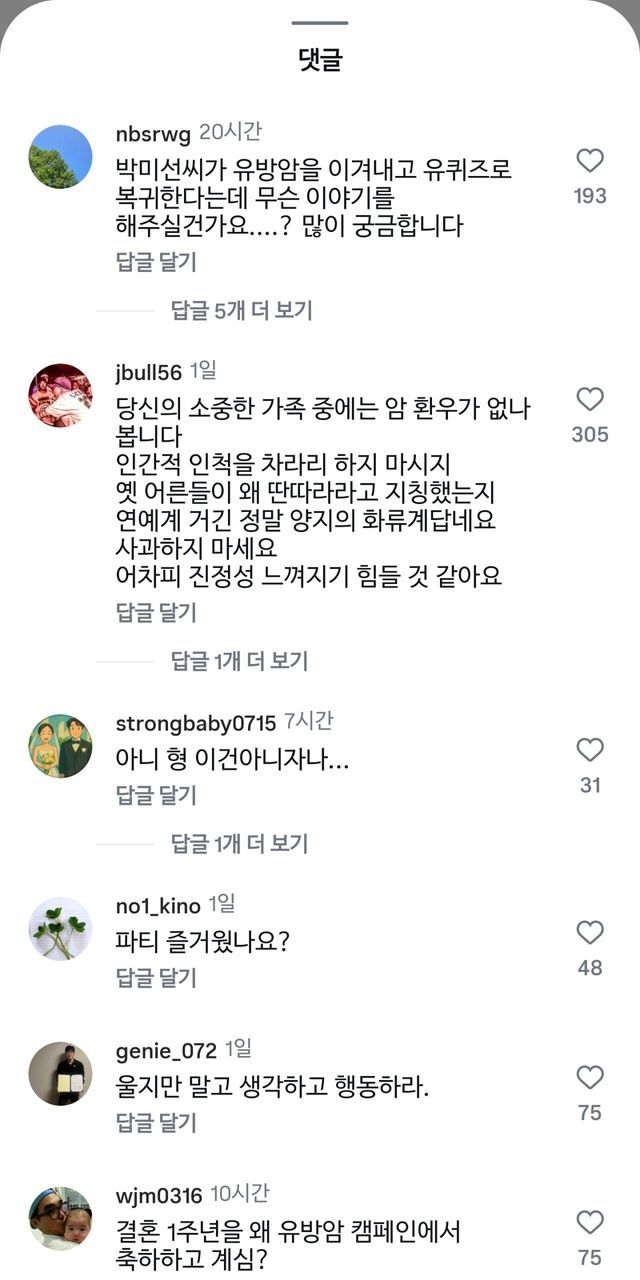Expand 5 more replies under nbsrwg
This screenshot has width=640, height=1280.
[241, 311]
